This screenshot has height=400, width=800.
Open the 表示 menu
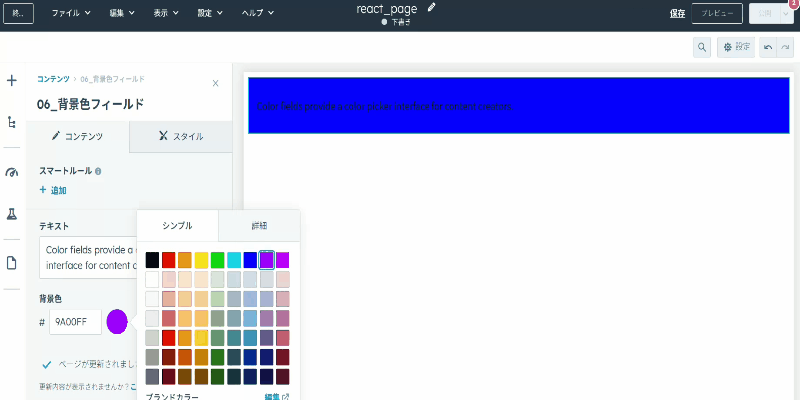coord(166,13)
